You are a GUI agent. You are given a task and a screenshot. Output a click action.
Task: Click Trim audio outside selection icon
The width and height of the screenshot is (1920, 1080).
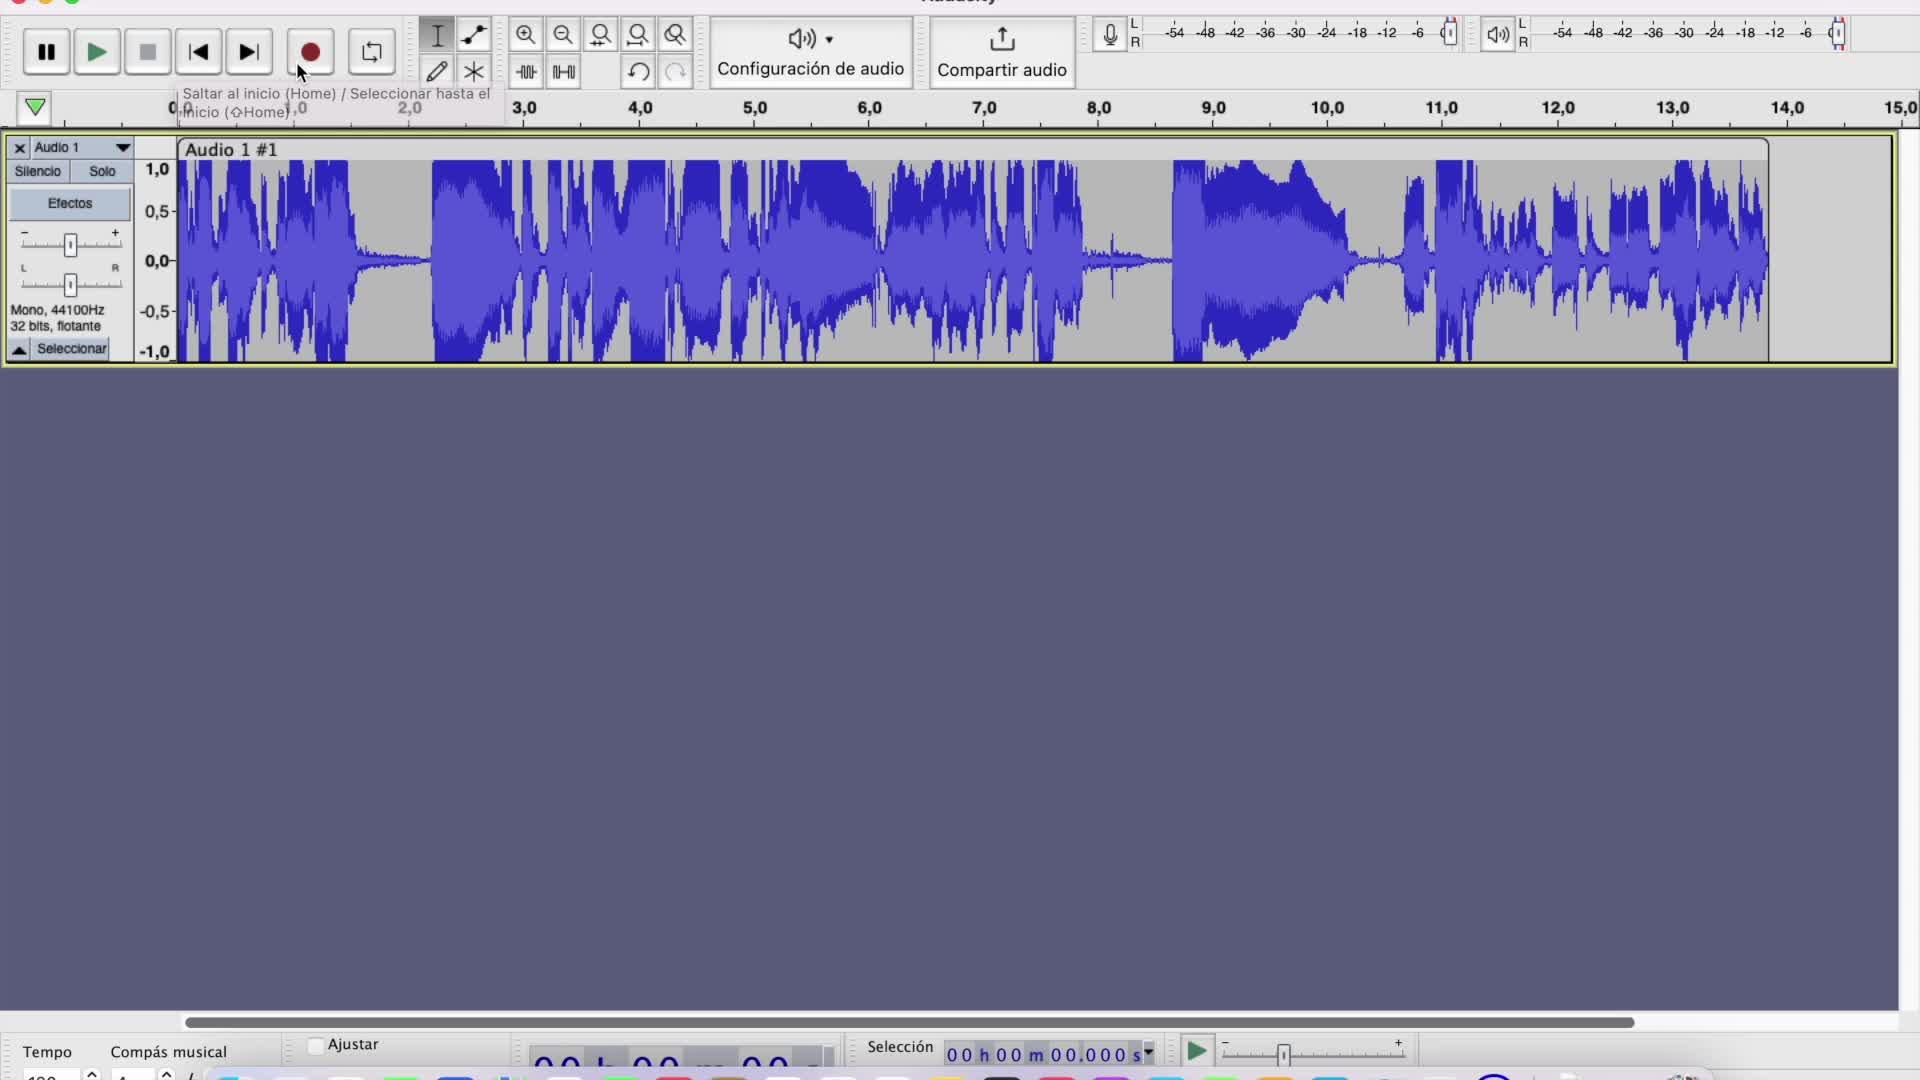[526, 72]
